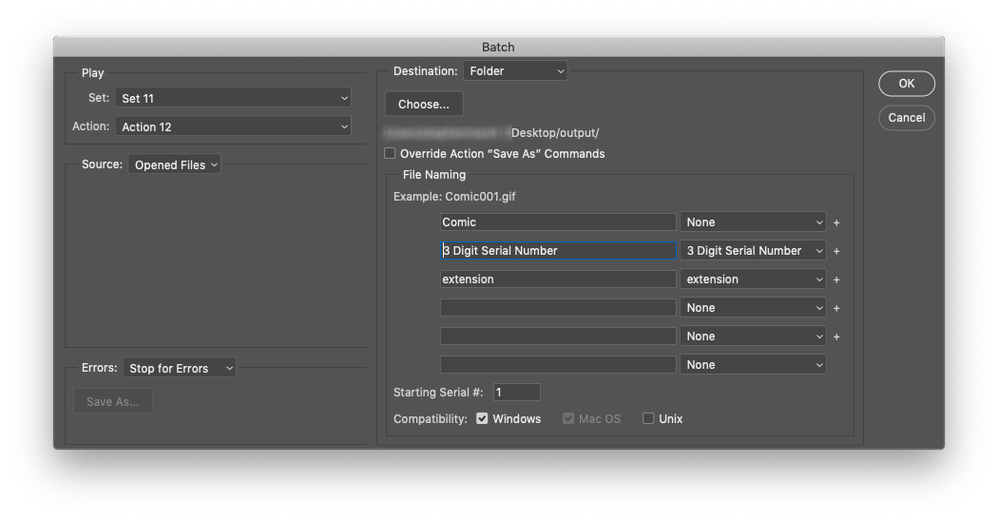
Task: Click the plus icon beside the fourth naming row
Action: point(836,308)
